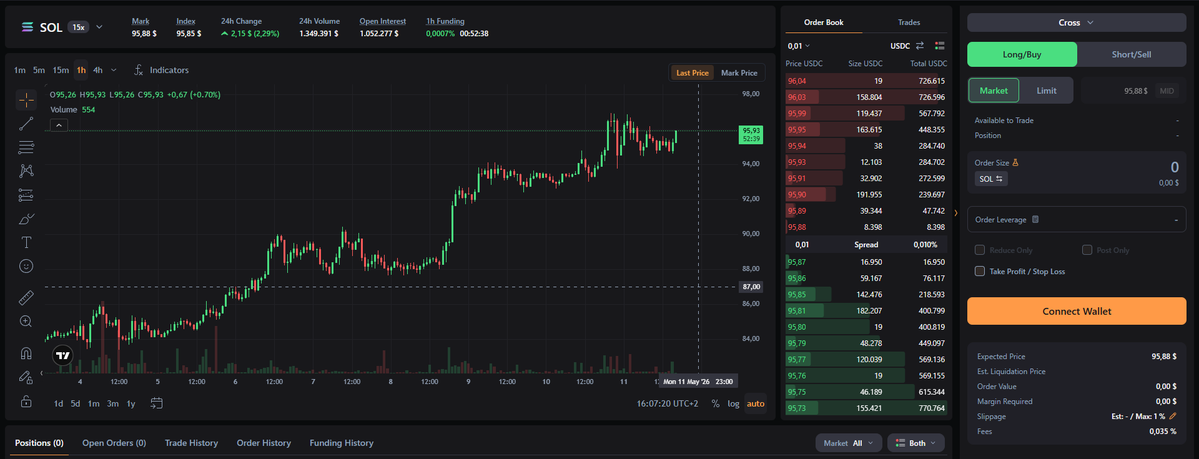This screenshot has height=459, width=1199.
Task: Open the Market All filter dropdown
Action: click(849, 443)
